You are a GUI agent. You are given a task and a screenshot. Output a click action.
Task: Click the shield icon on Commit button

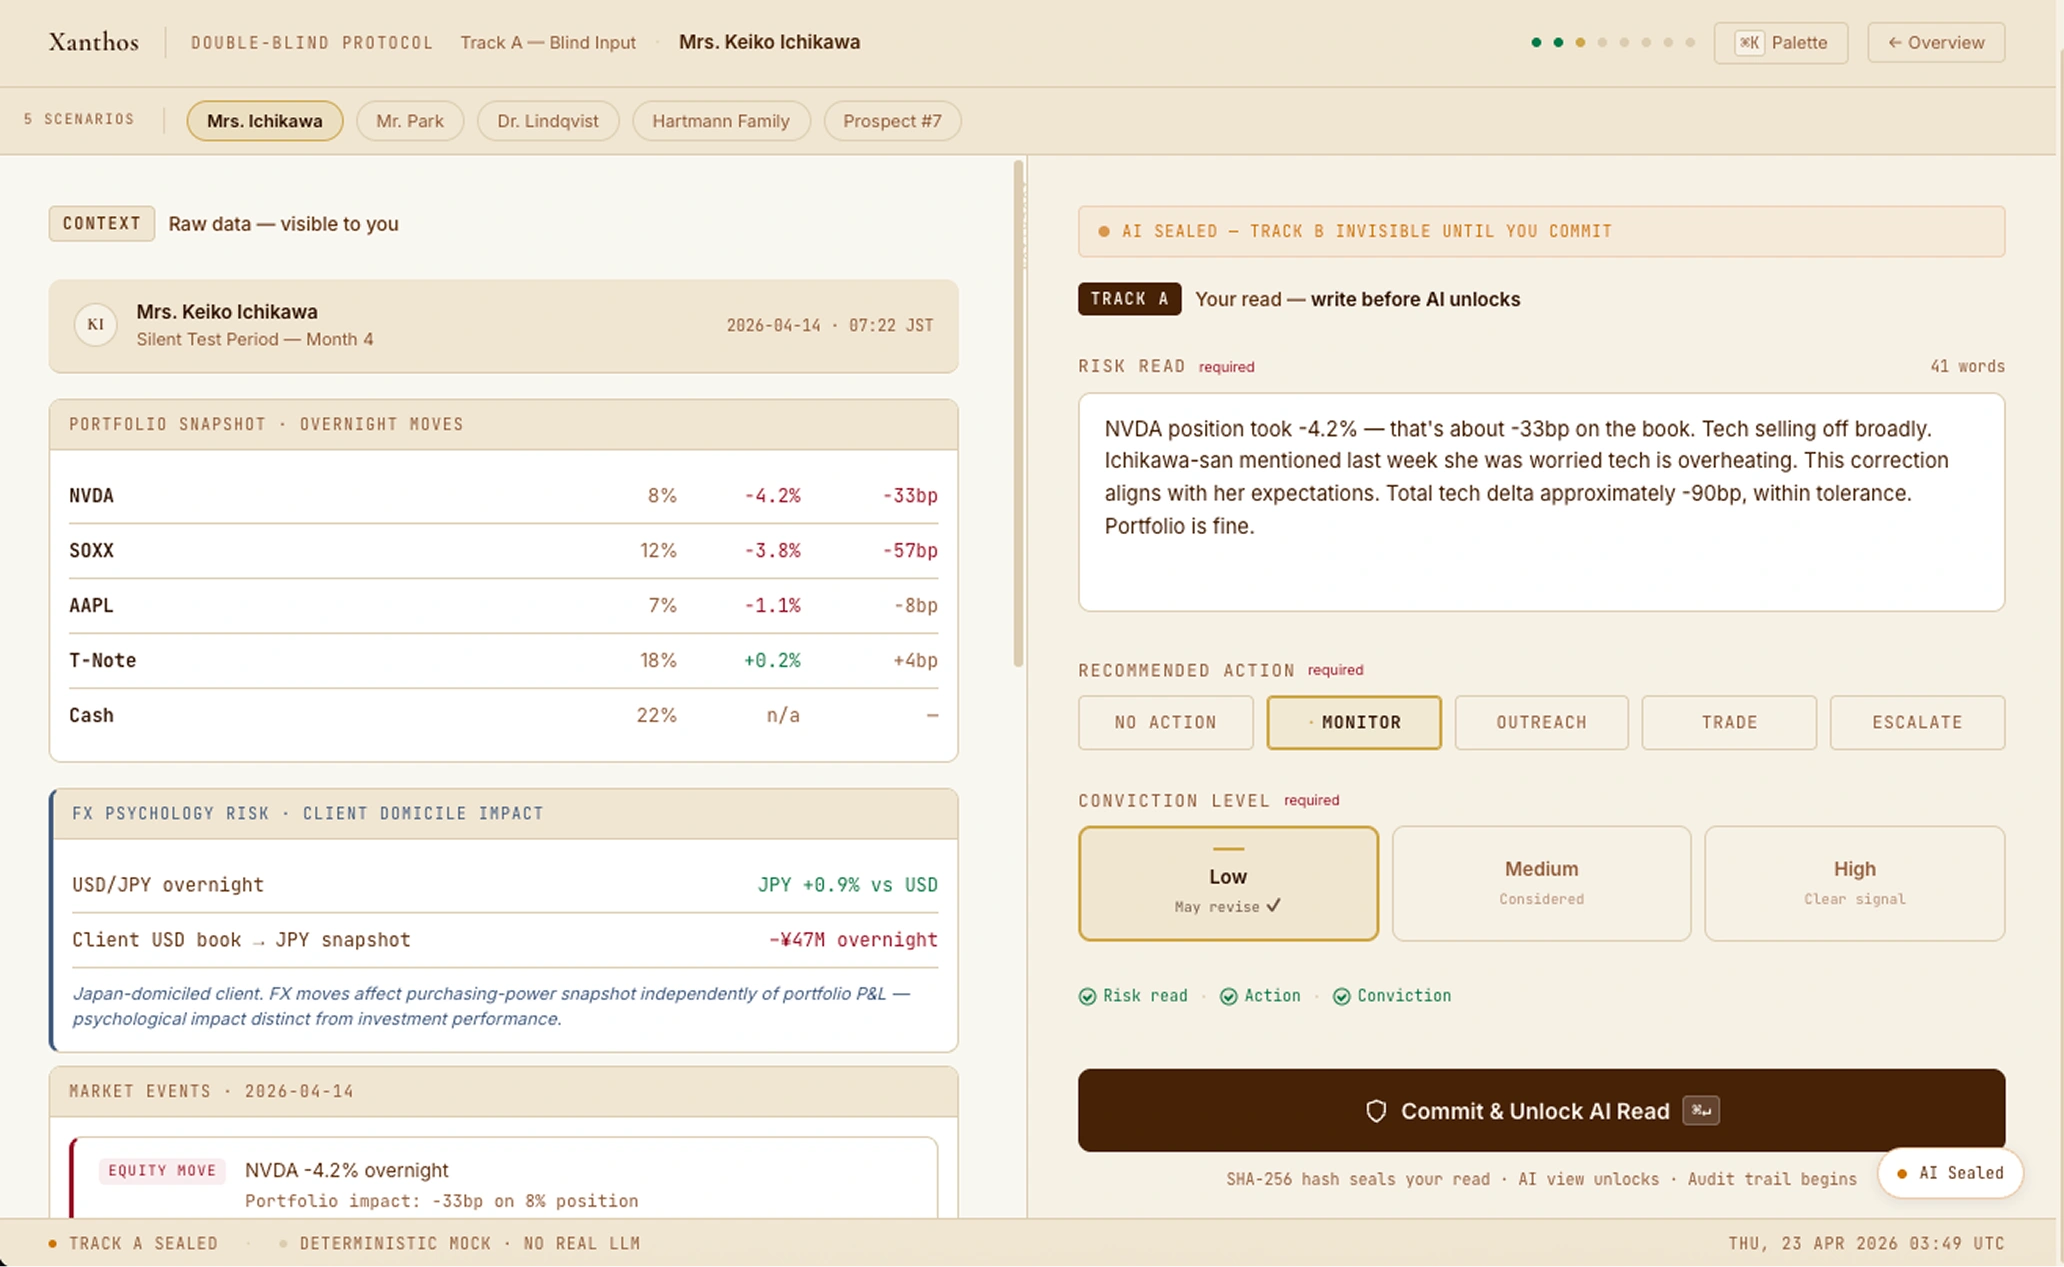1376,1111
